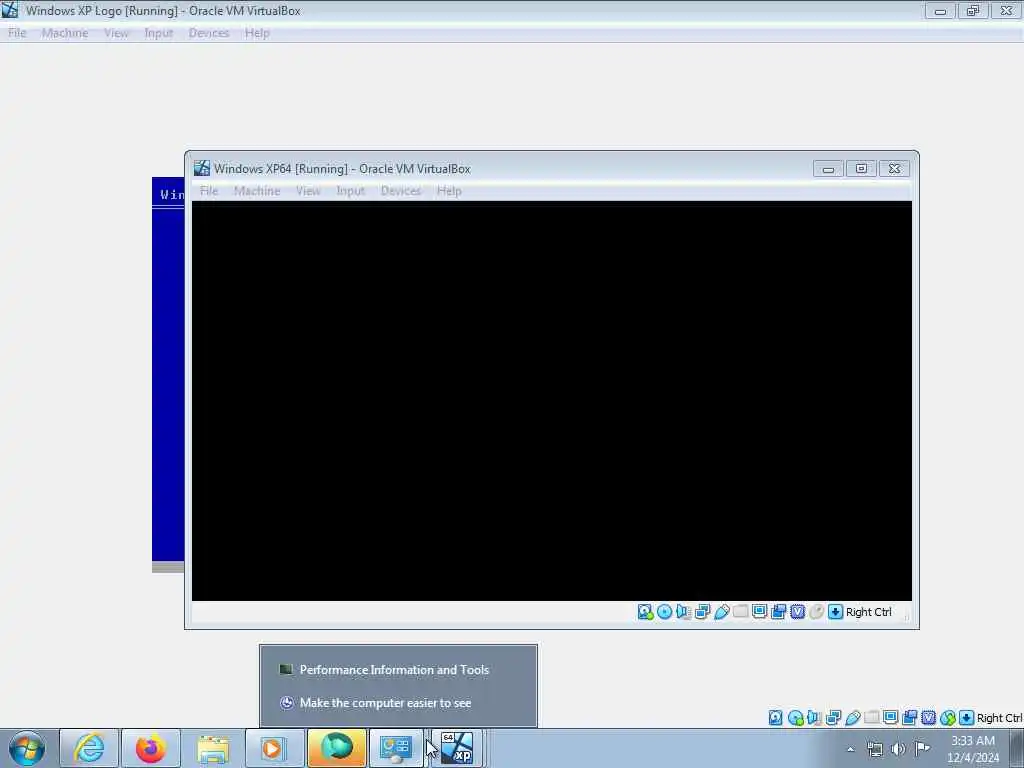Click CPU virtualization indicator in XP64 status bar
Image resolution: width=1024 pixels, height=768 pixels.
797,612
